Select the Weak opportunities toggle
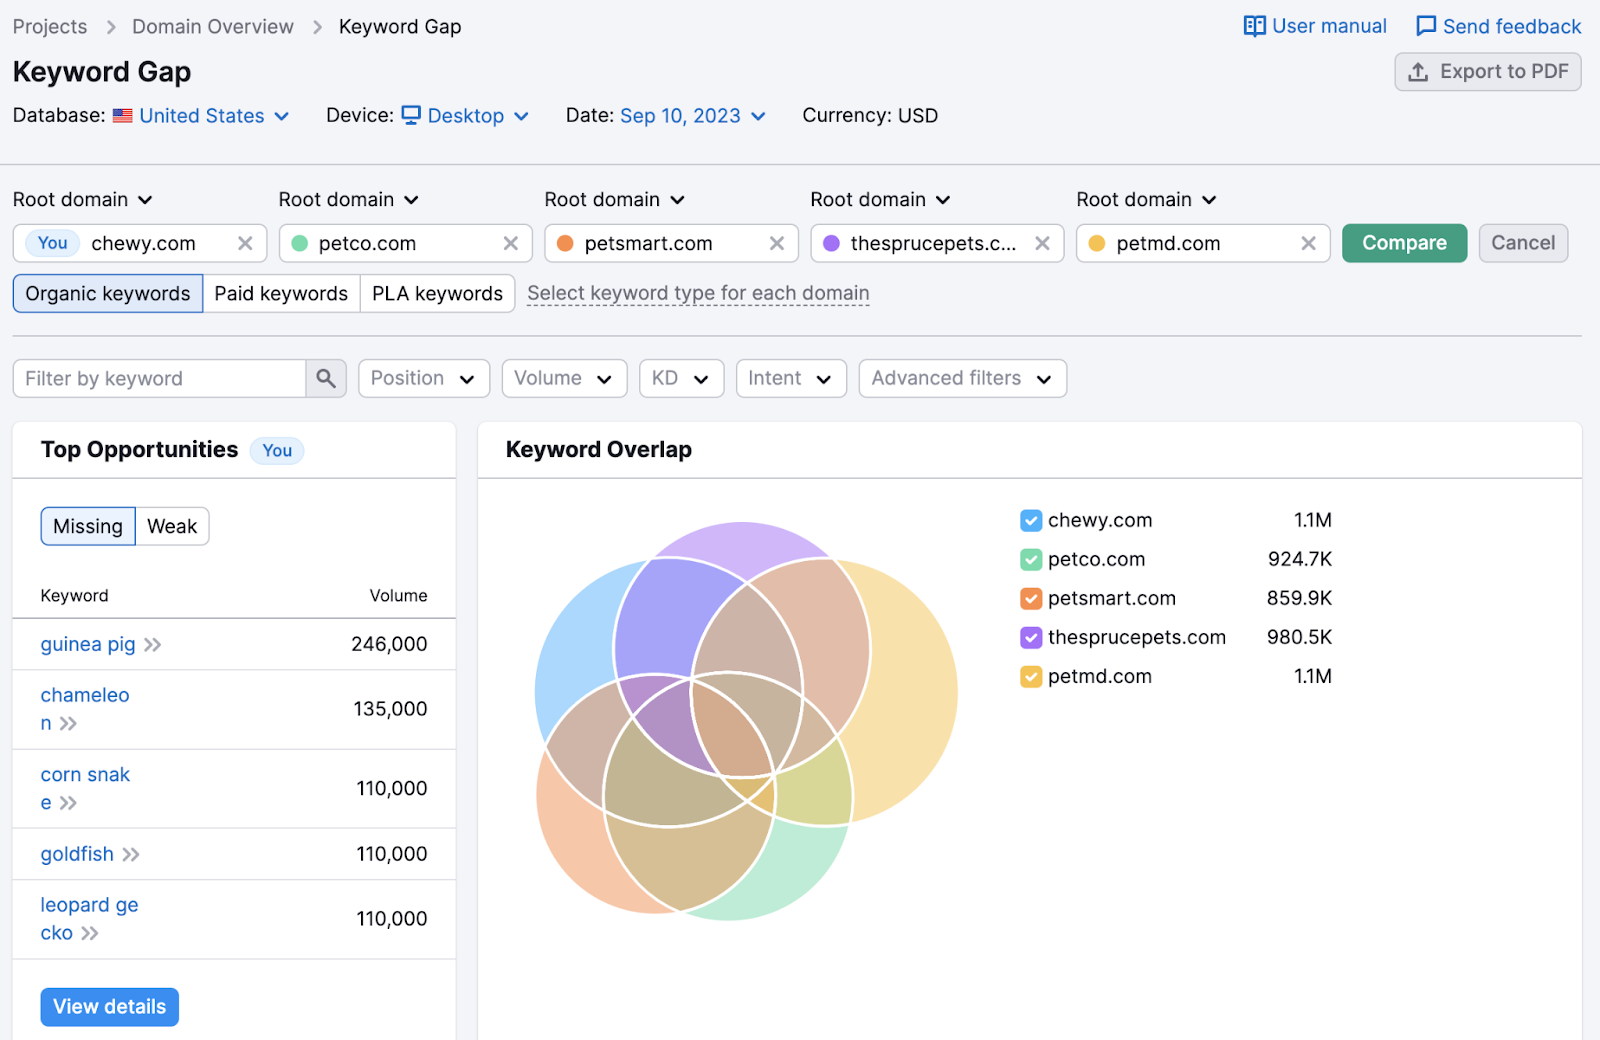Image resolution: width=1600 pixels, height=1040 pixels. tap(172, 526)
